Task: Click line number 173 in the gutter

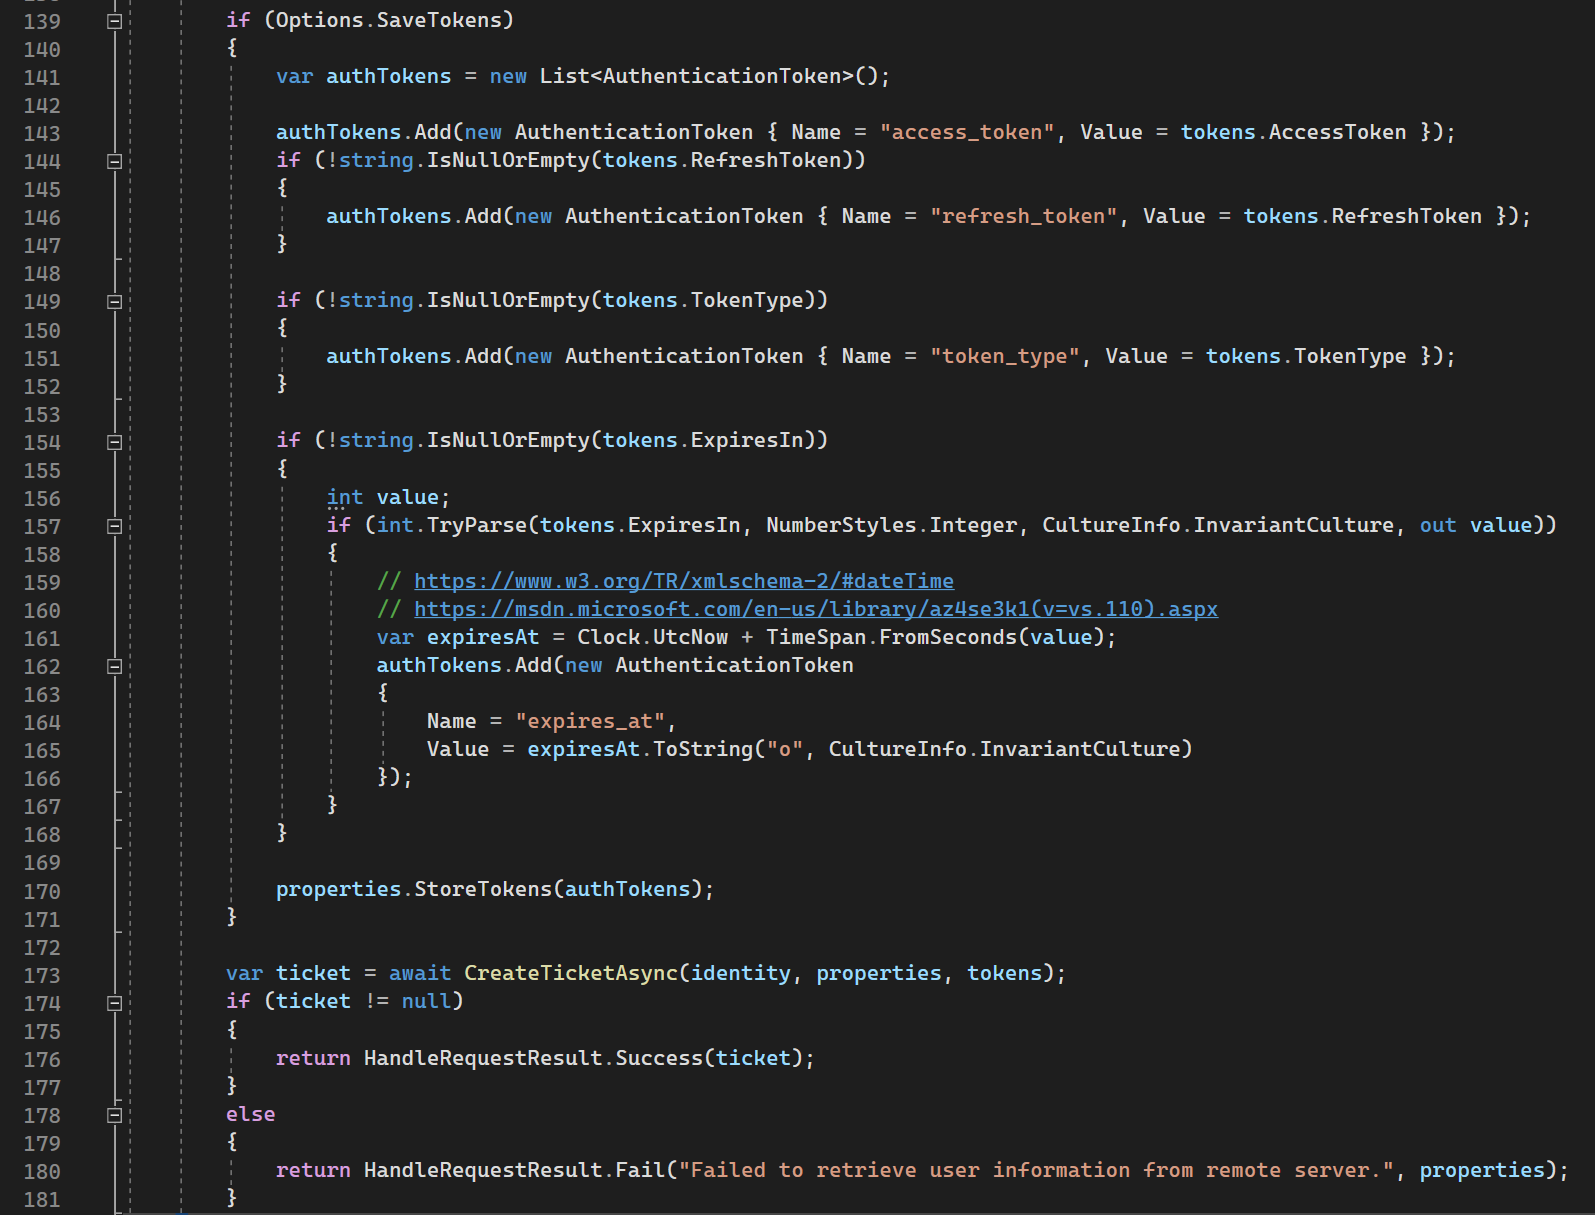Action: [42, 975]
